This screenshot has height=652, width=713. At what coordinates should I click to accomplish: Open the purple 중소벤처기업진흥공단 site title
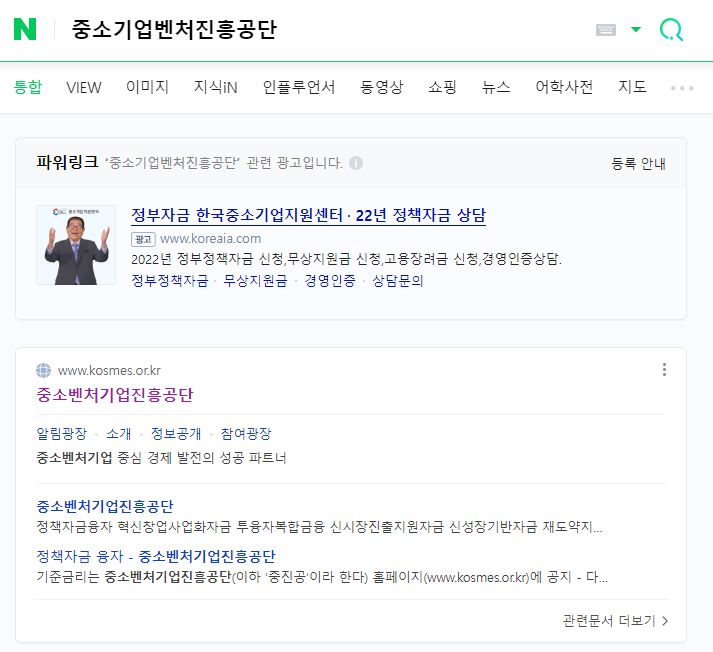click(x=115, y=395)
